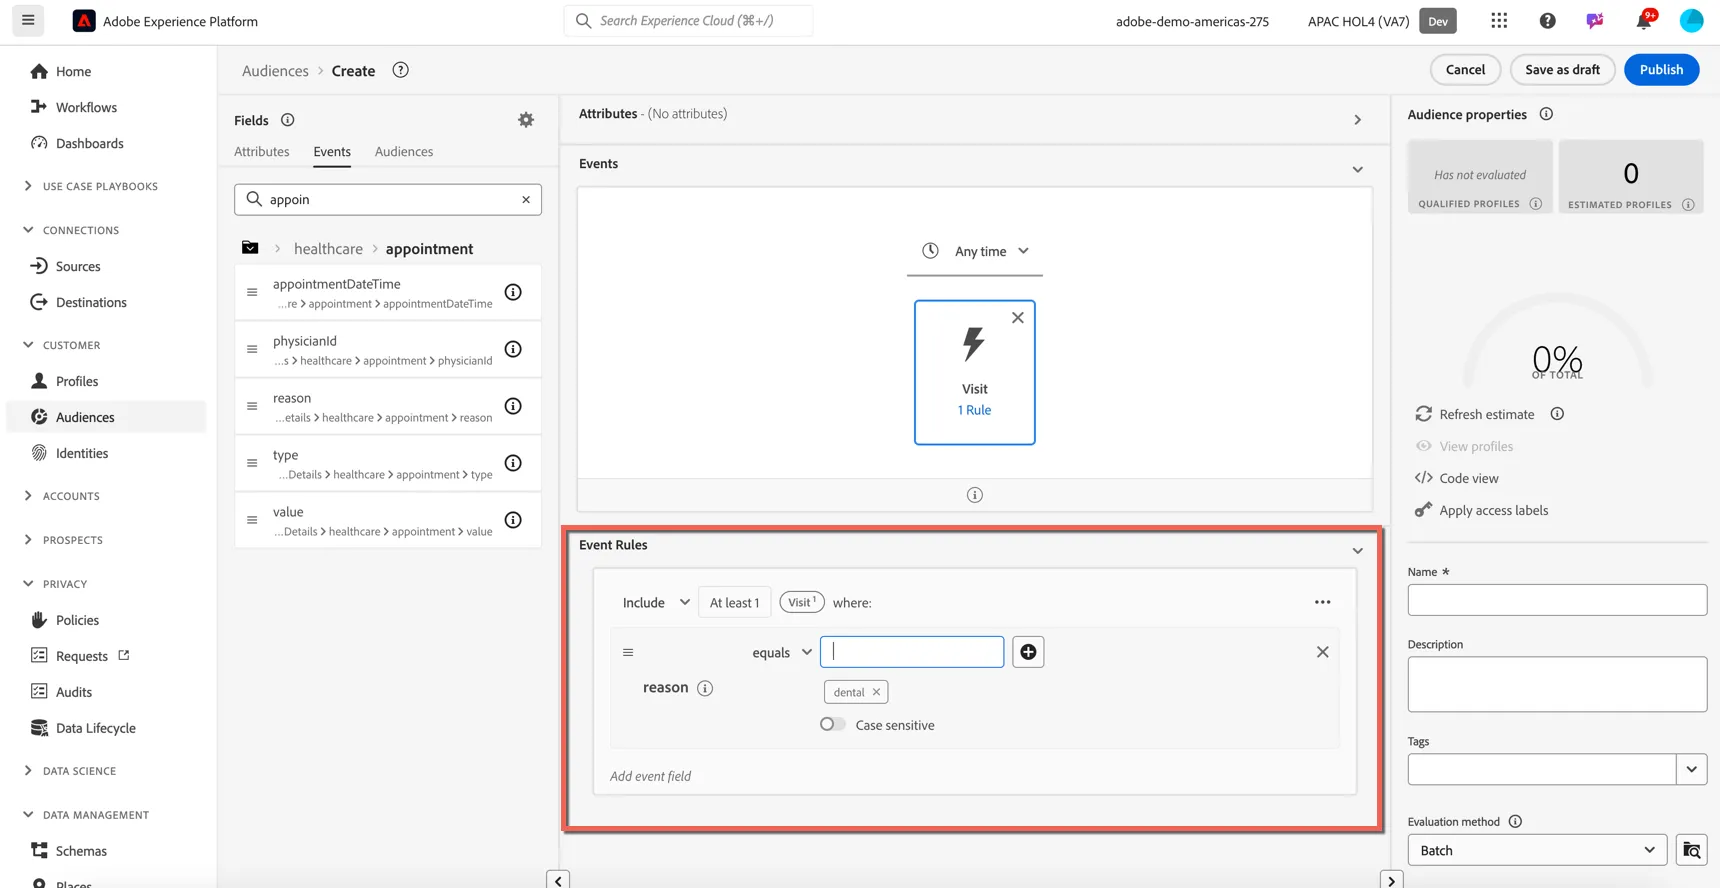The height and width of the screenshot is (888, 1720).
Task: Expand the Attributes section
Action: (1357, 120)
